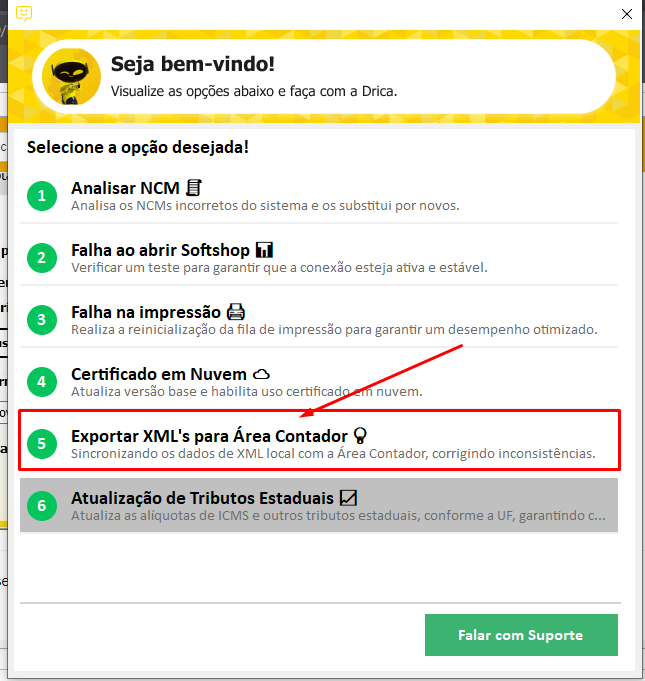
Task: Click the Drica mascot avatar
Action: click(x=71, y=77)
